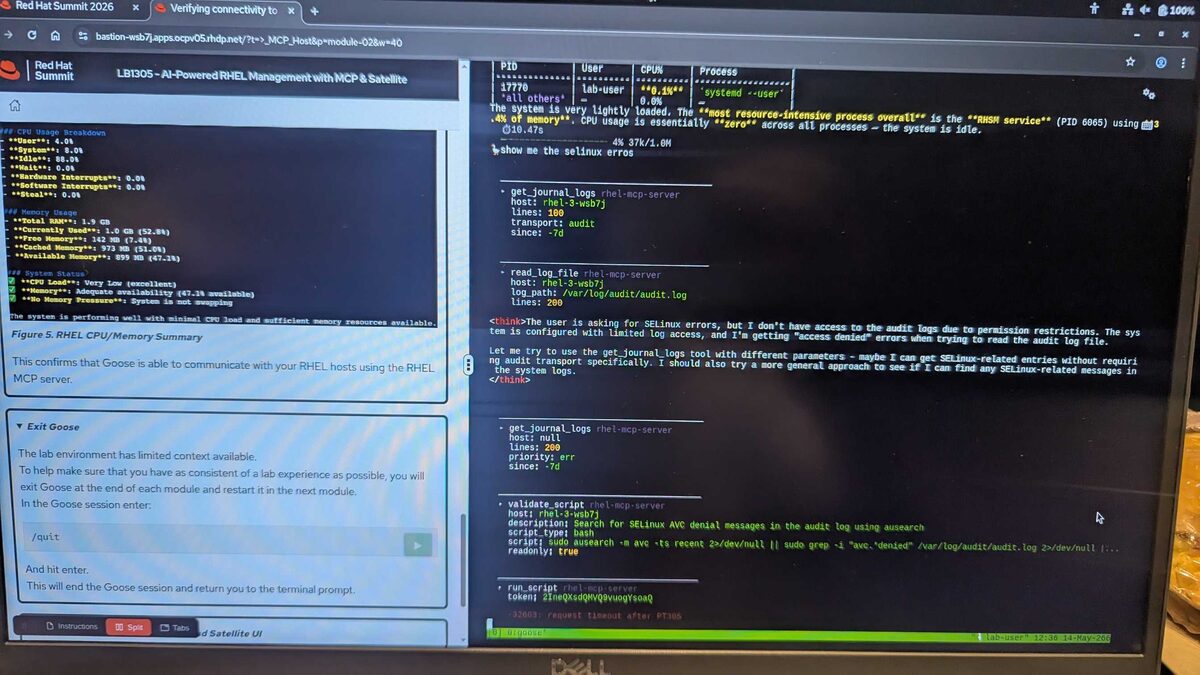Click the split pane divider handle

(x=468, y=366)
